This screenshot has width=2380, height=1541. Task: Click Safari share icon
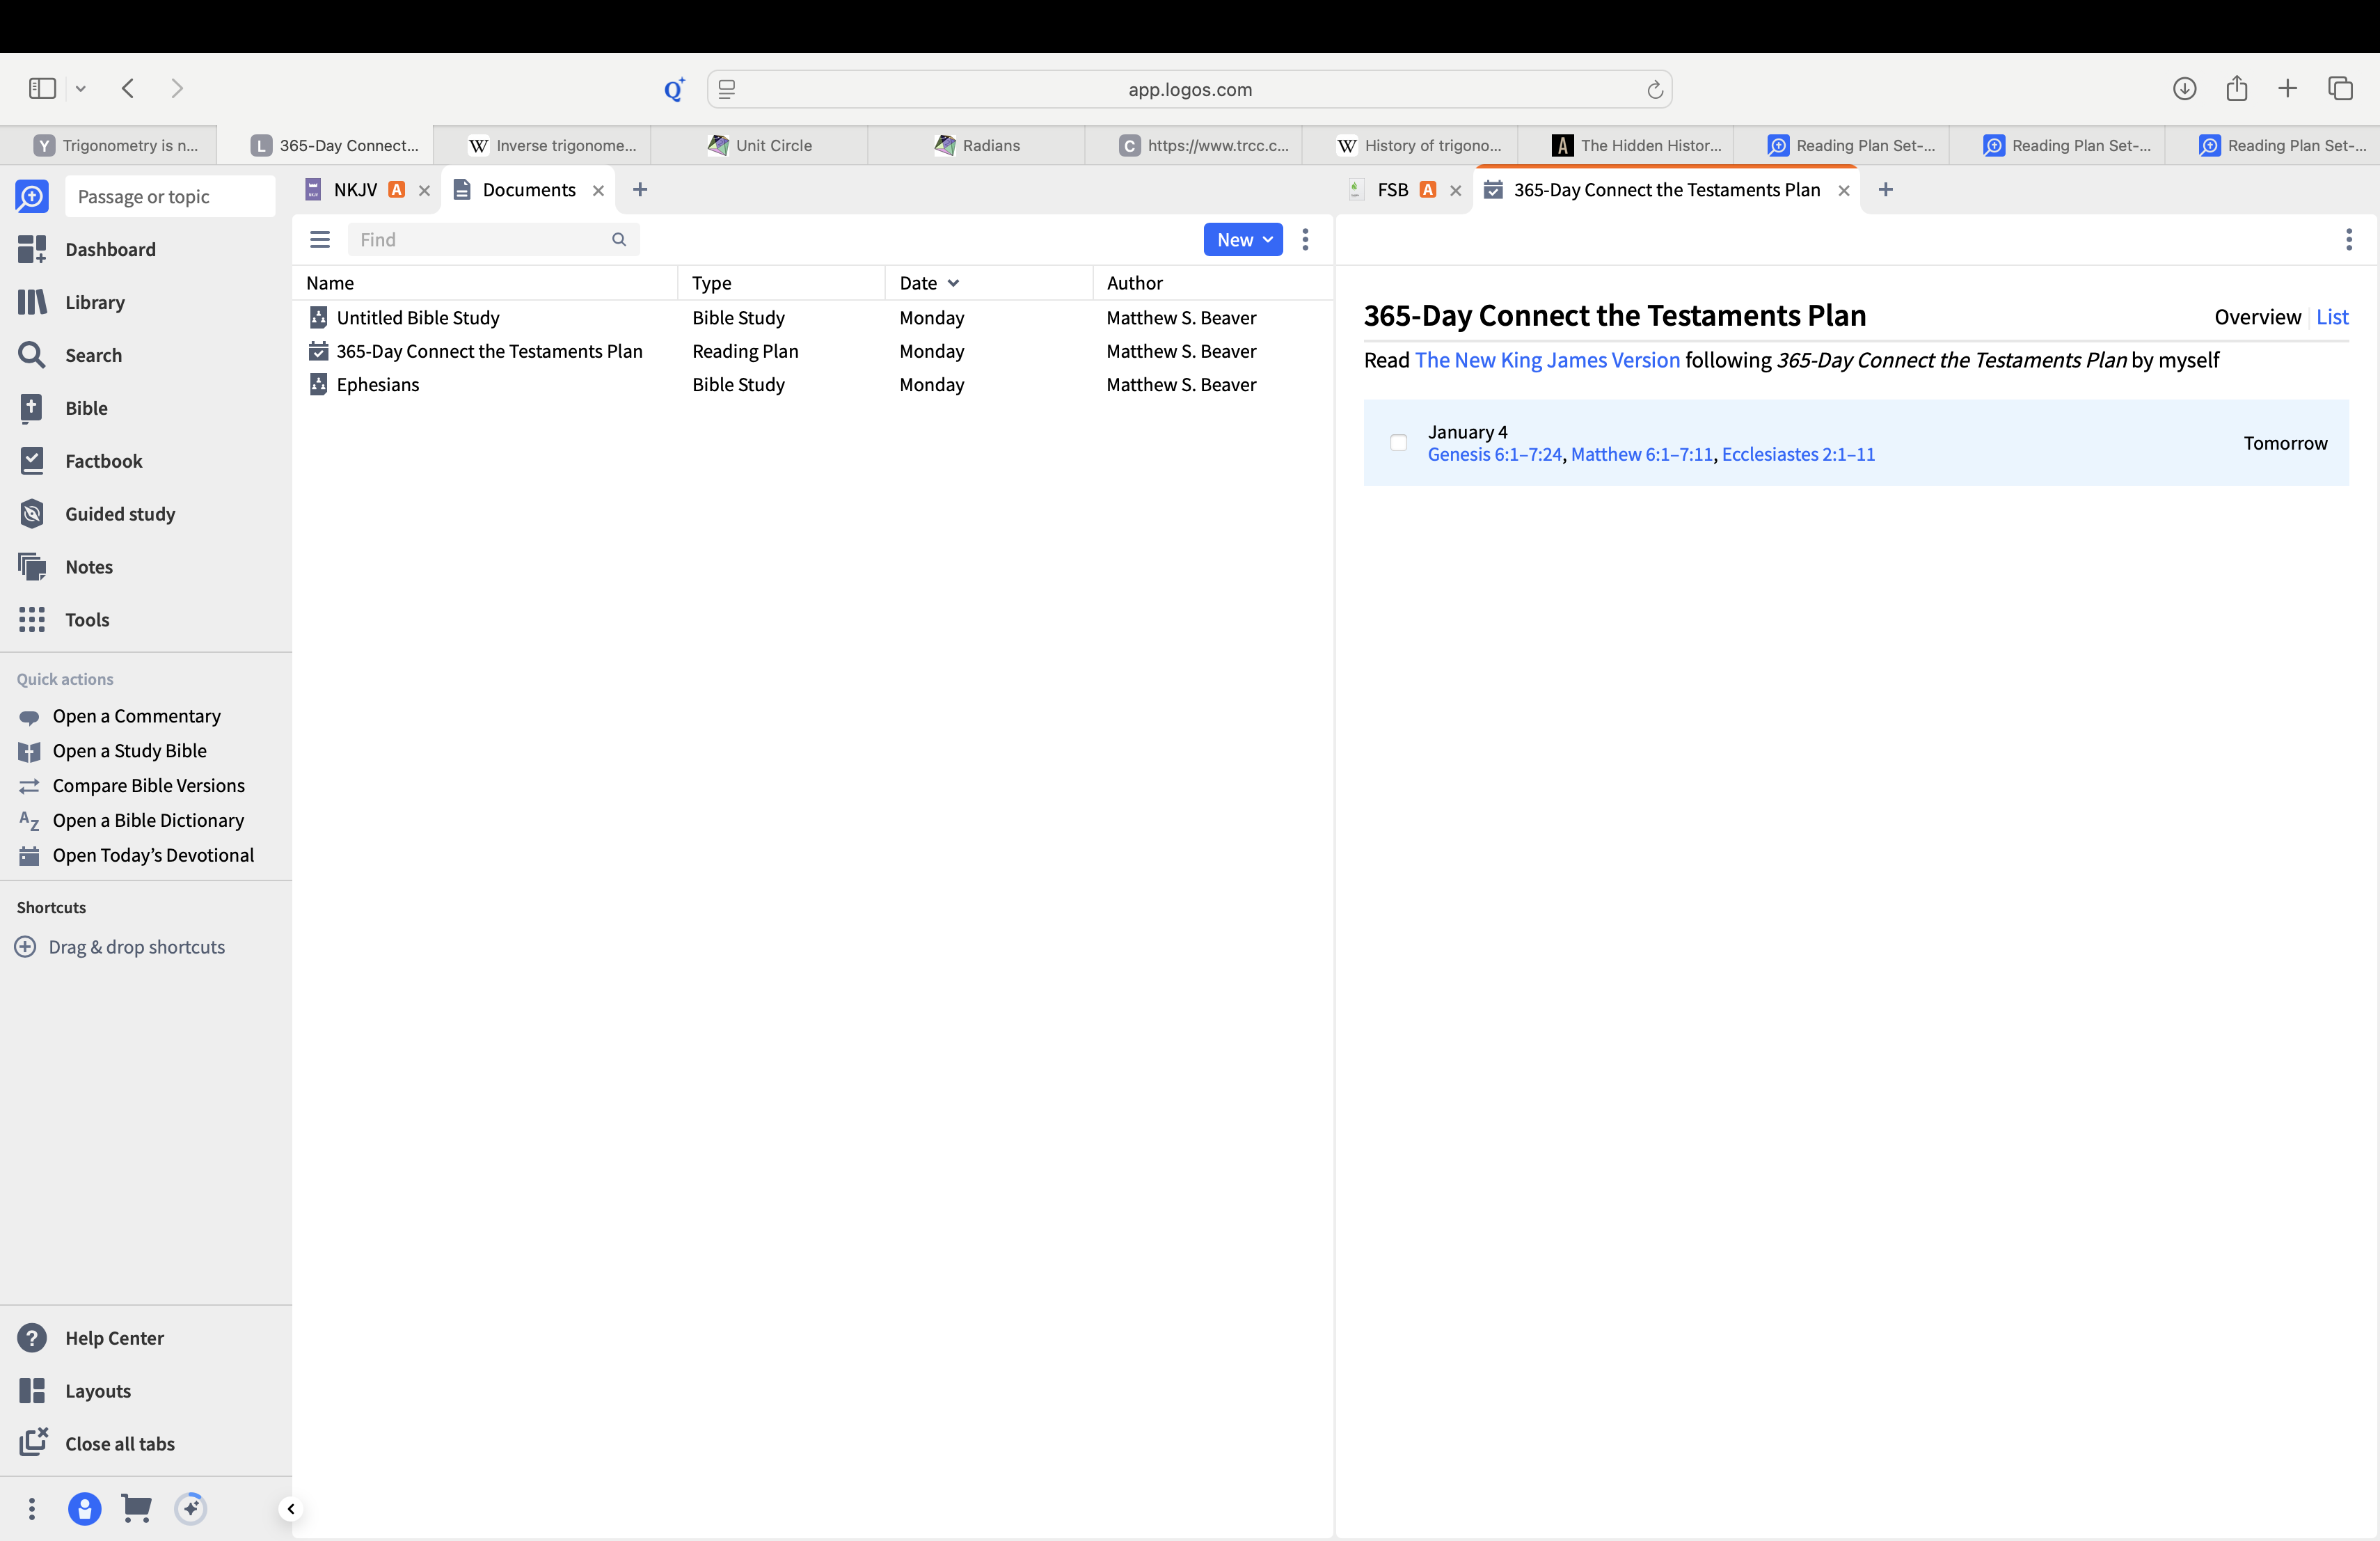[x=2237, y=89]
